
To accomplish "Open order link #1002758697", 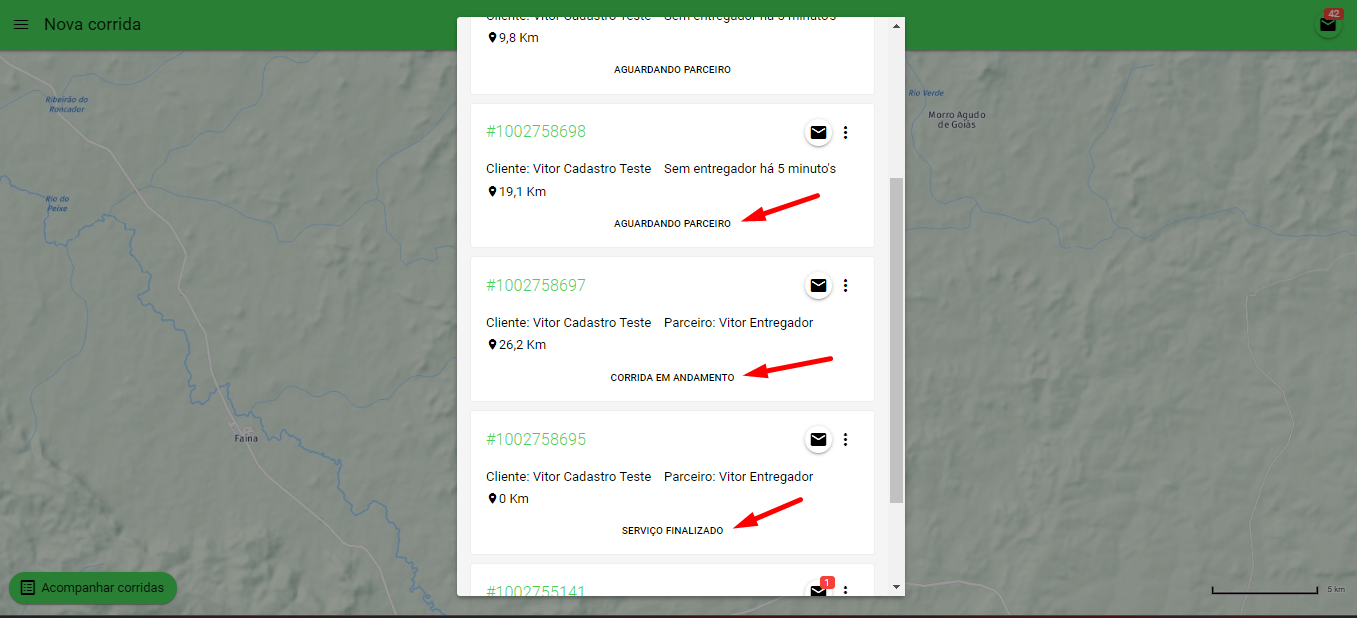I will coord(536,286).
